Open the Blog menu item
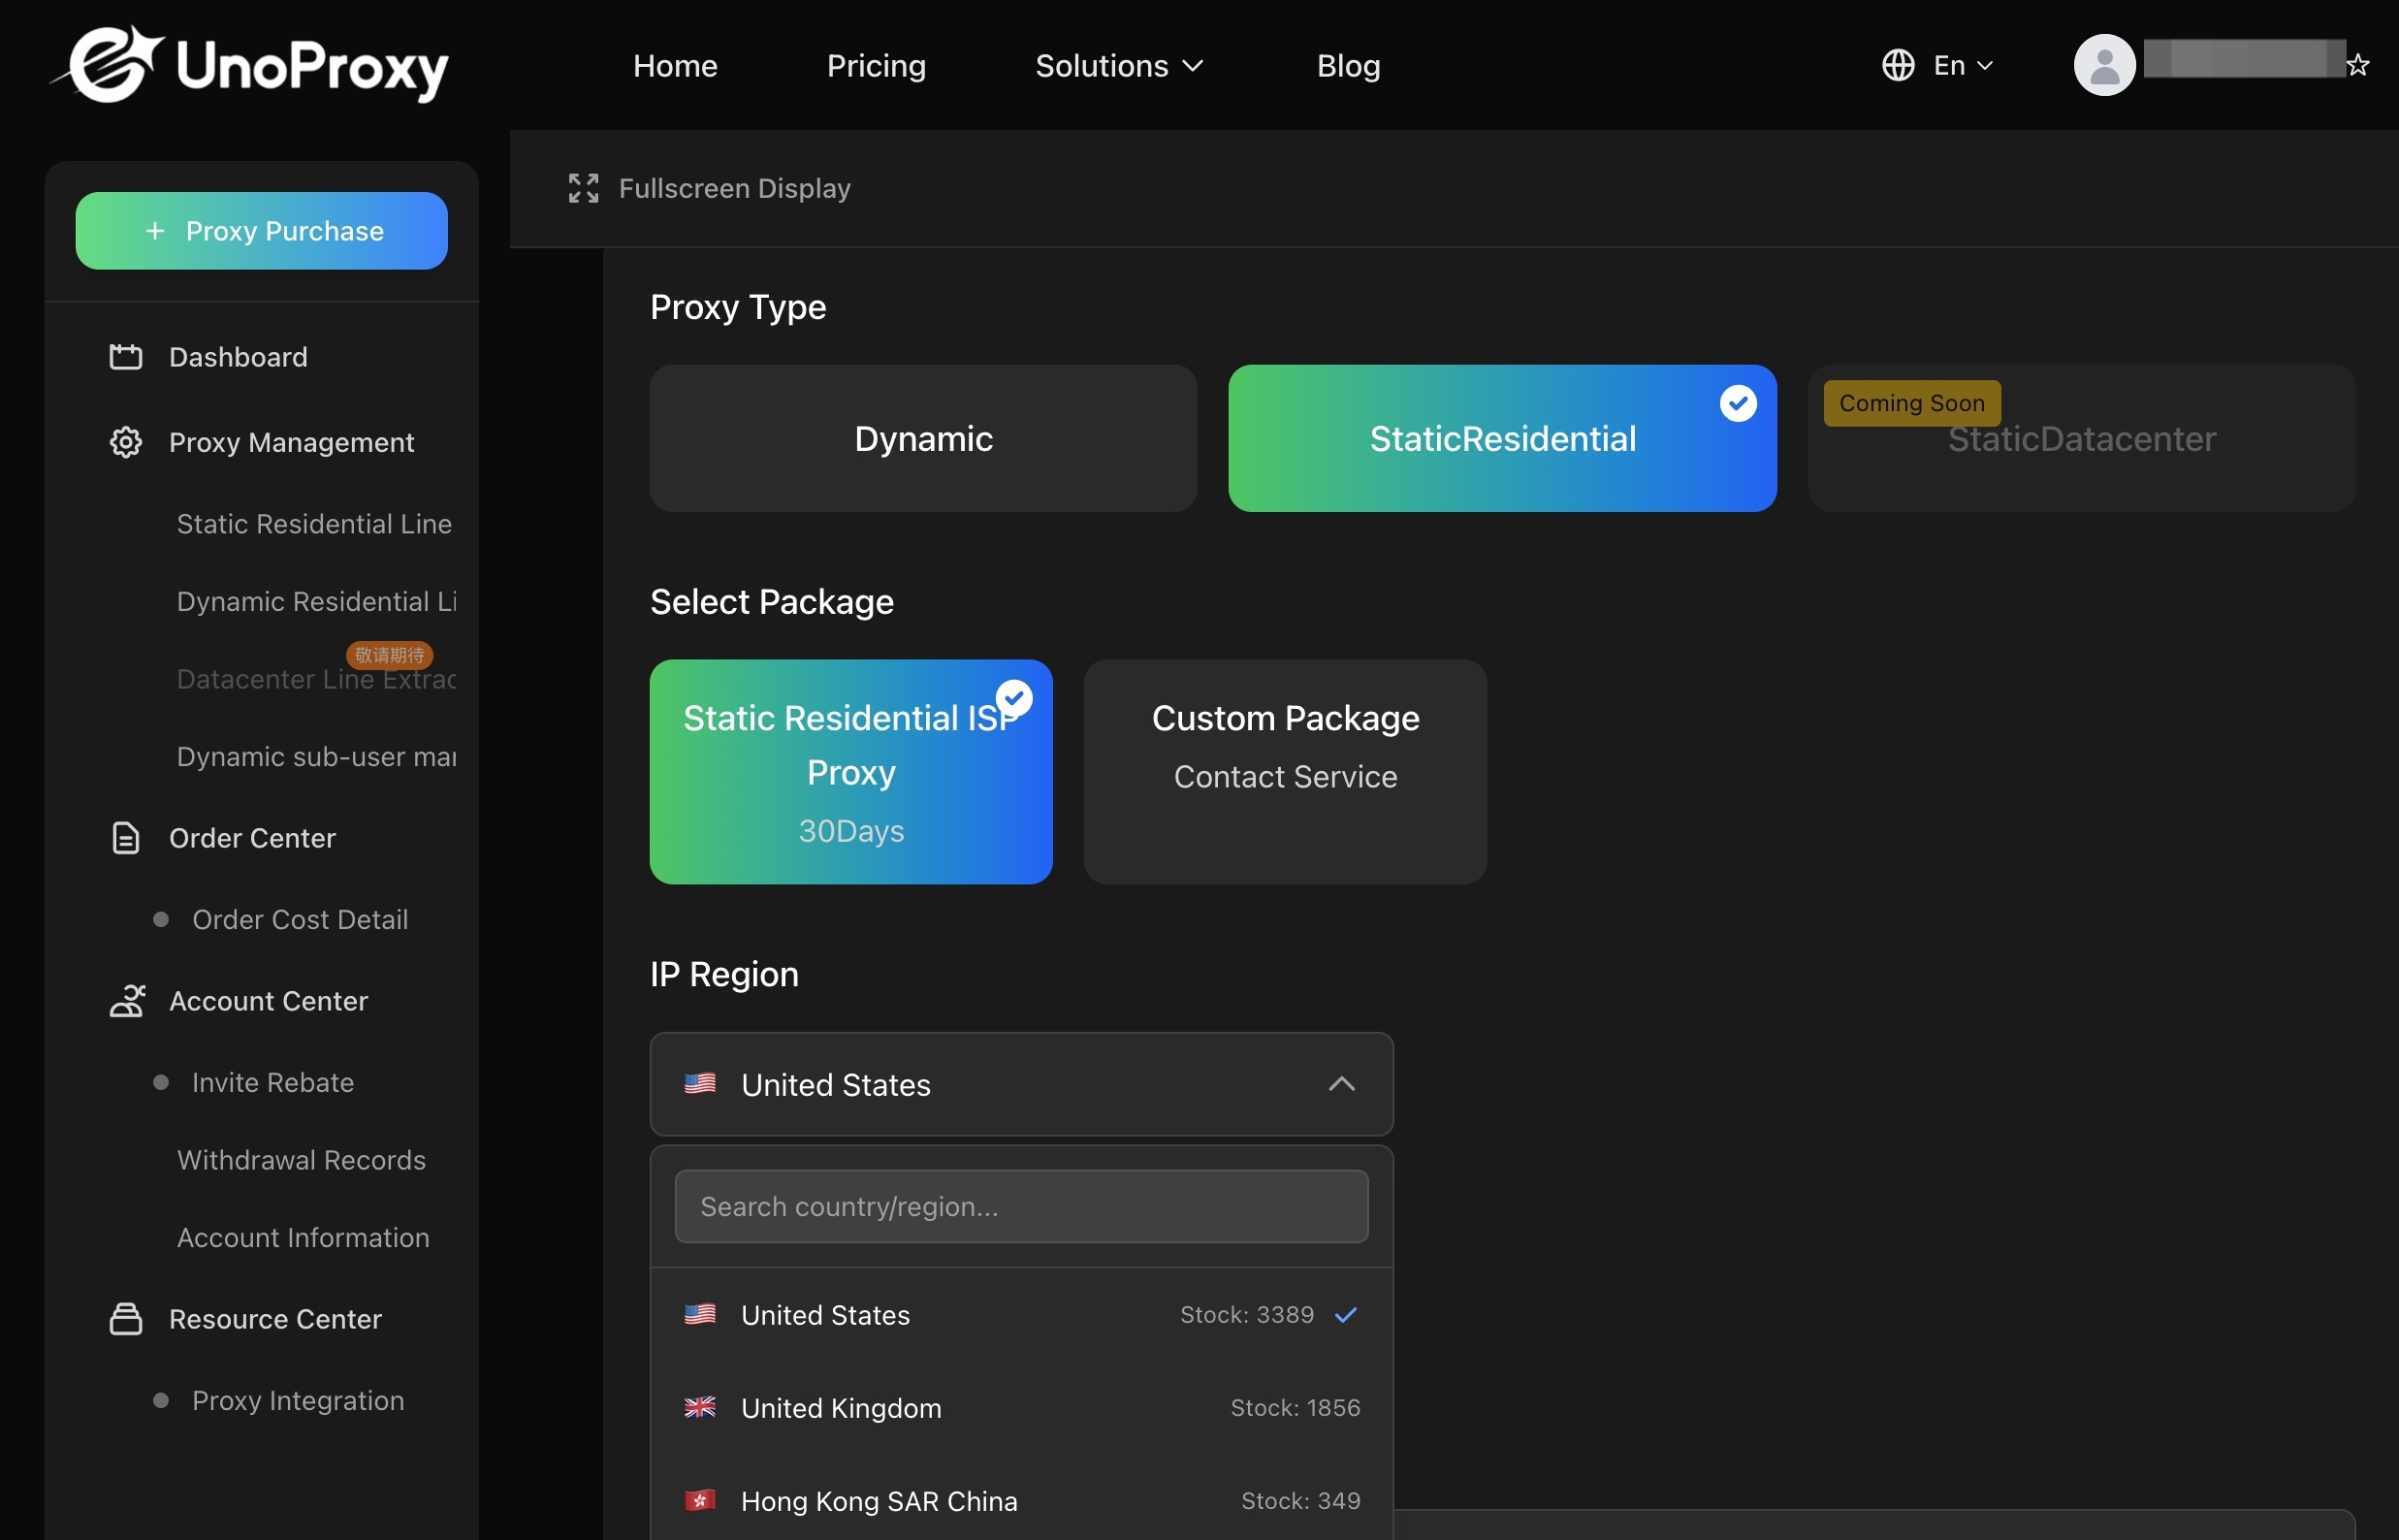This screenshot has width=2399, height=1540. coord(1348,66)
